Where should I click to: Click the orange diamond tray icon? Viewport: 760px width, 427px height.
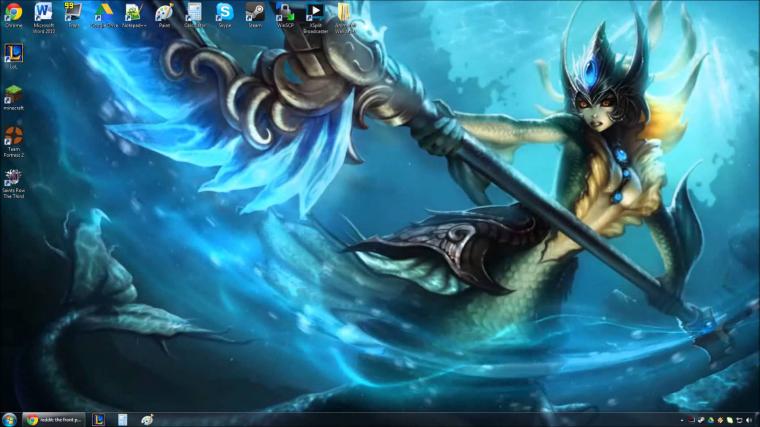point(720,420)
